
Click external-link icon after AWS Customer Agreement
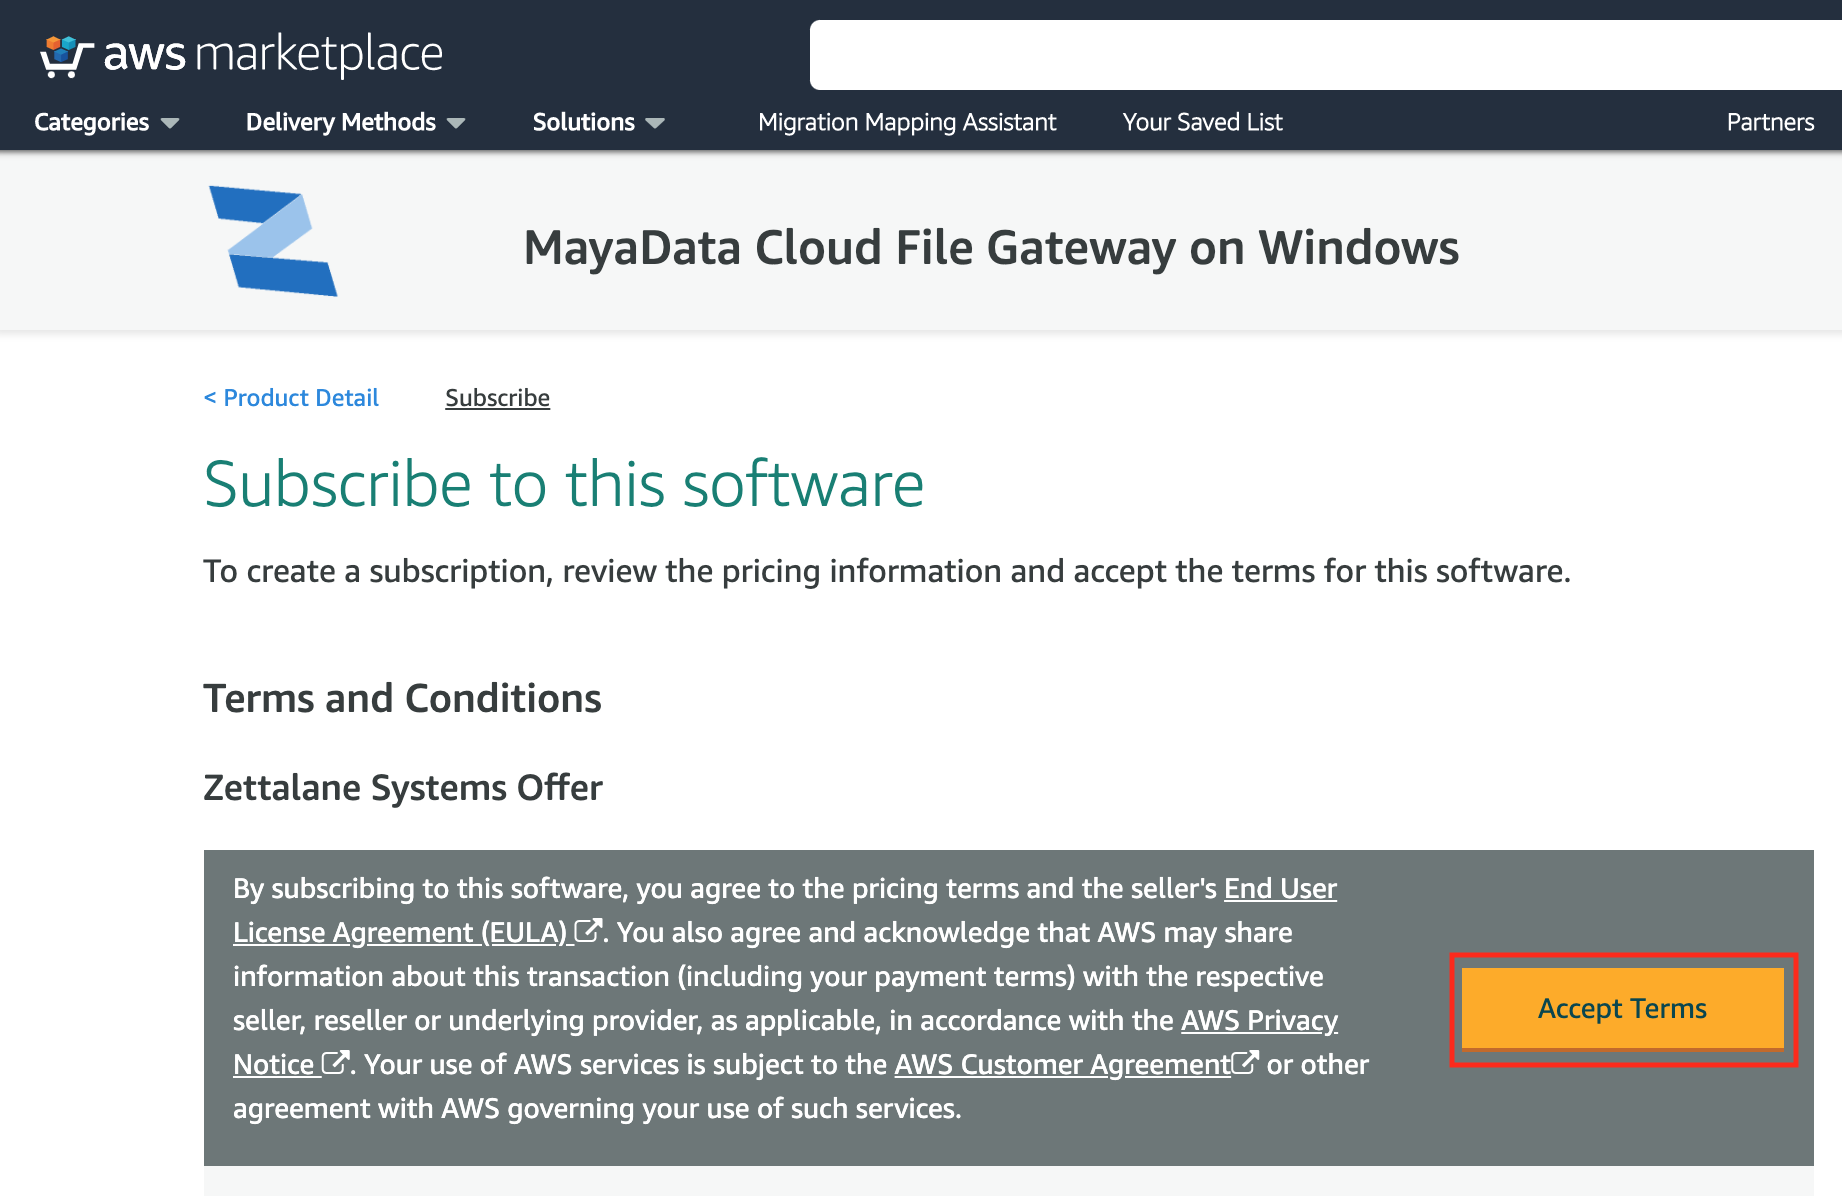[1245, 1063]
